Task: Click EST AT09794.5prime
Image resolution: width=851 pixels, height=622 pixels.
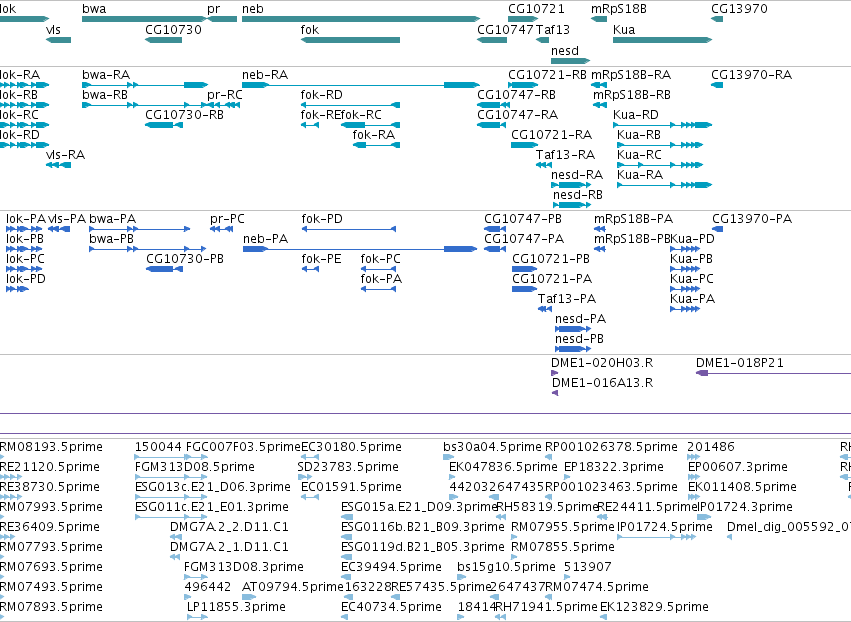Action: coord(293,587)
